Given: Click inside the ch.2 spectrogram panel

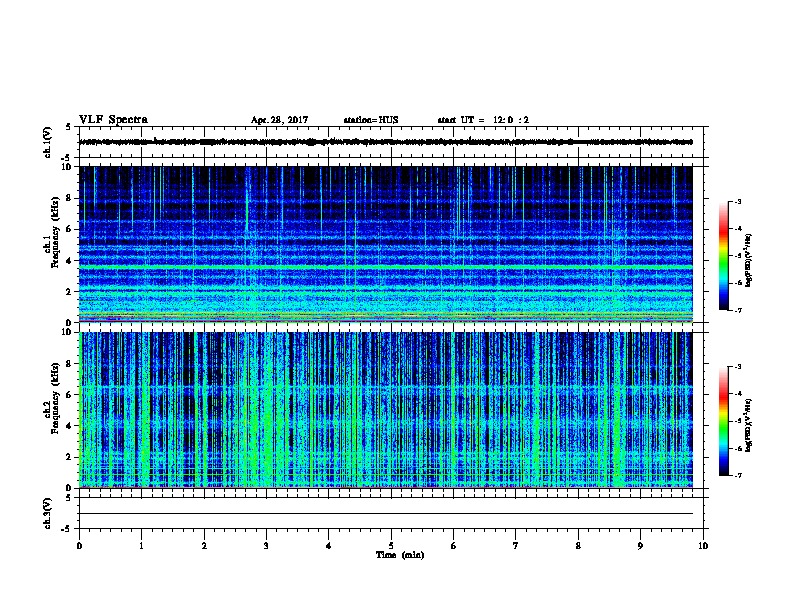Looking at the screenshot, I should click(x=386, y=410).
